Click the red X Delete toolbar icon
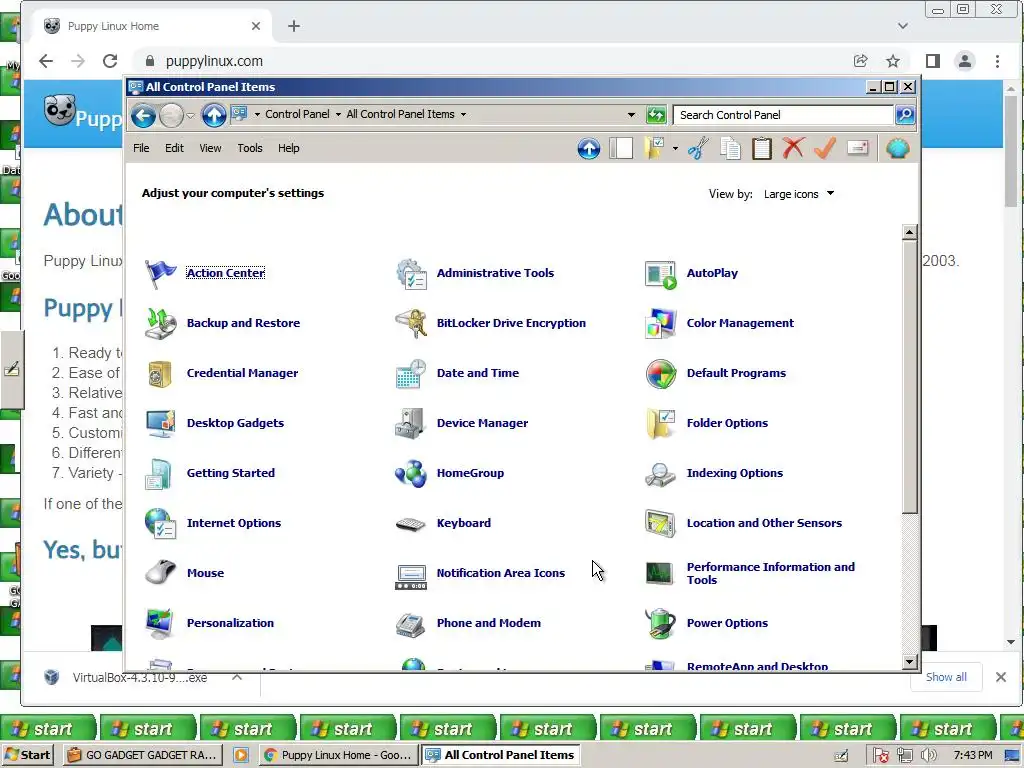Image resolution: width=1024 pixels, height=768 pixels. pos(793,148)
